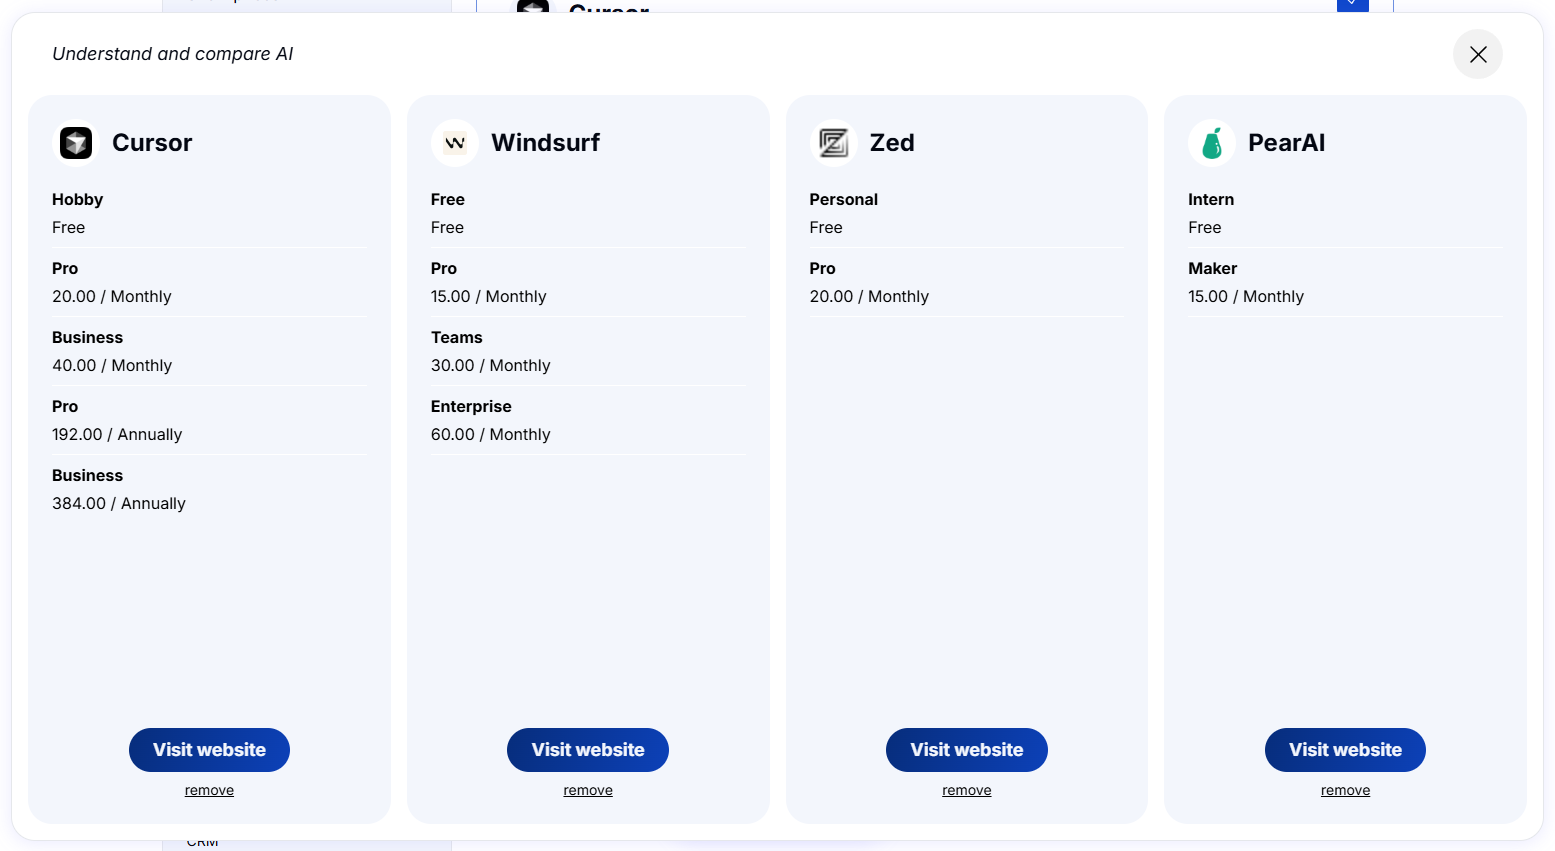
Task: Remove Cursor from the comparison
Action: (209, 789)
